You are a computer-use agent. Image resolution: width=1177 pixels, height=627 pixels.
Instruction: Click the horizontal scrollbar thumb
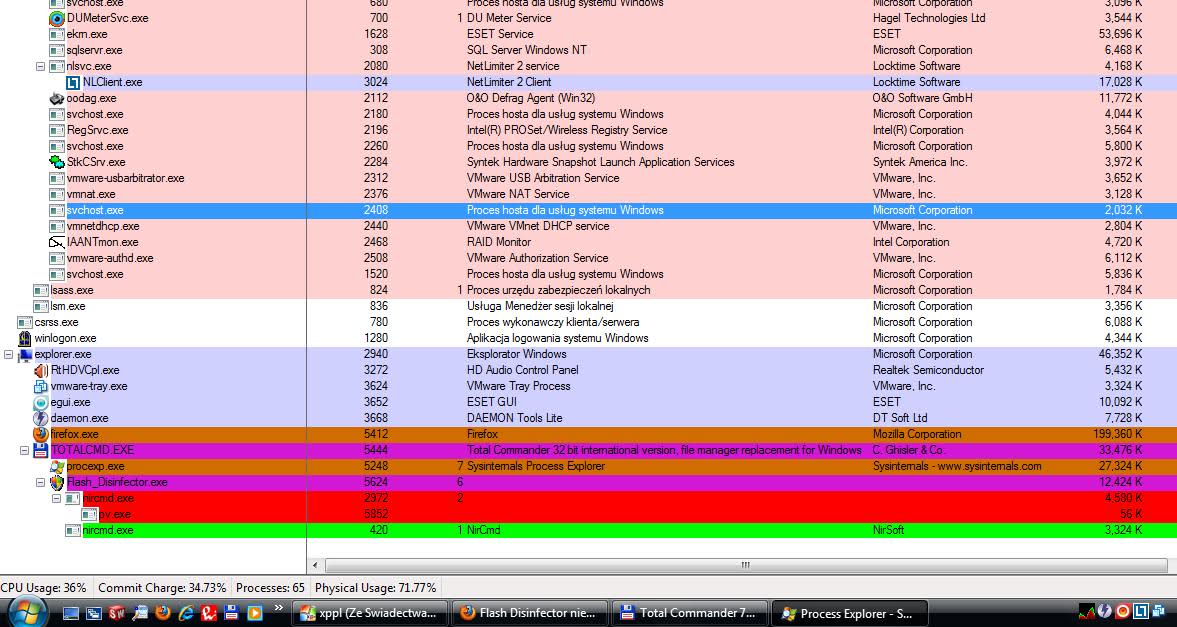coord(745,565)
